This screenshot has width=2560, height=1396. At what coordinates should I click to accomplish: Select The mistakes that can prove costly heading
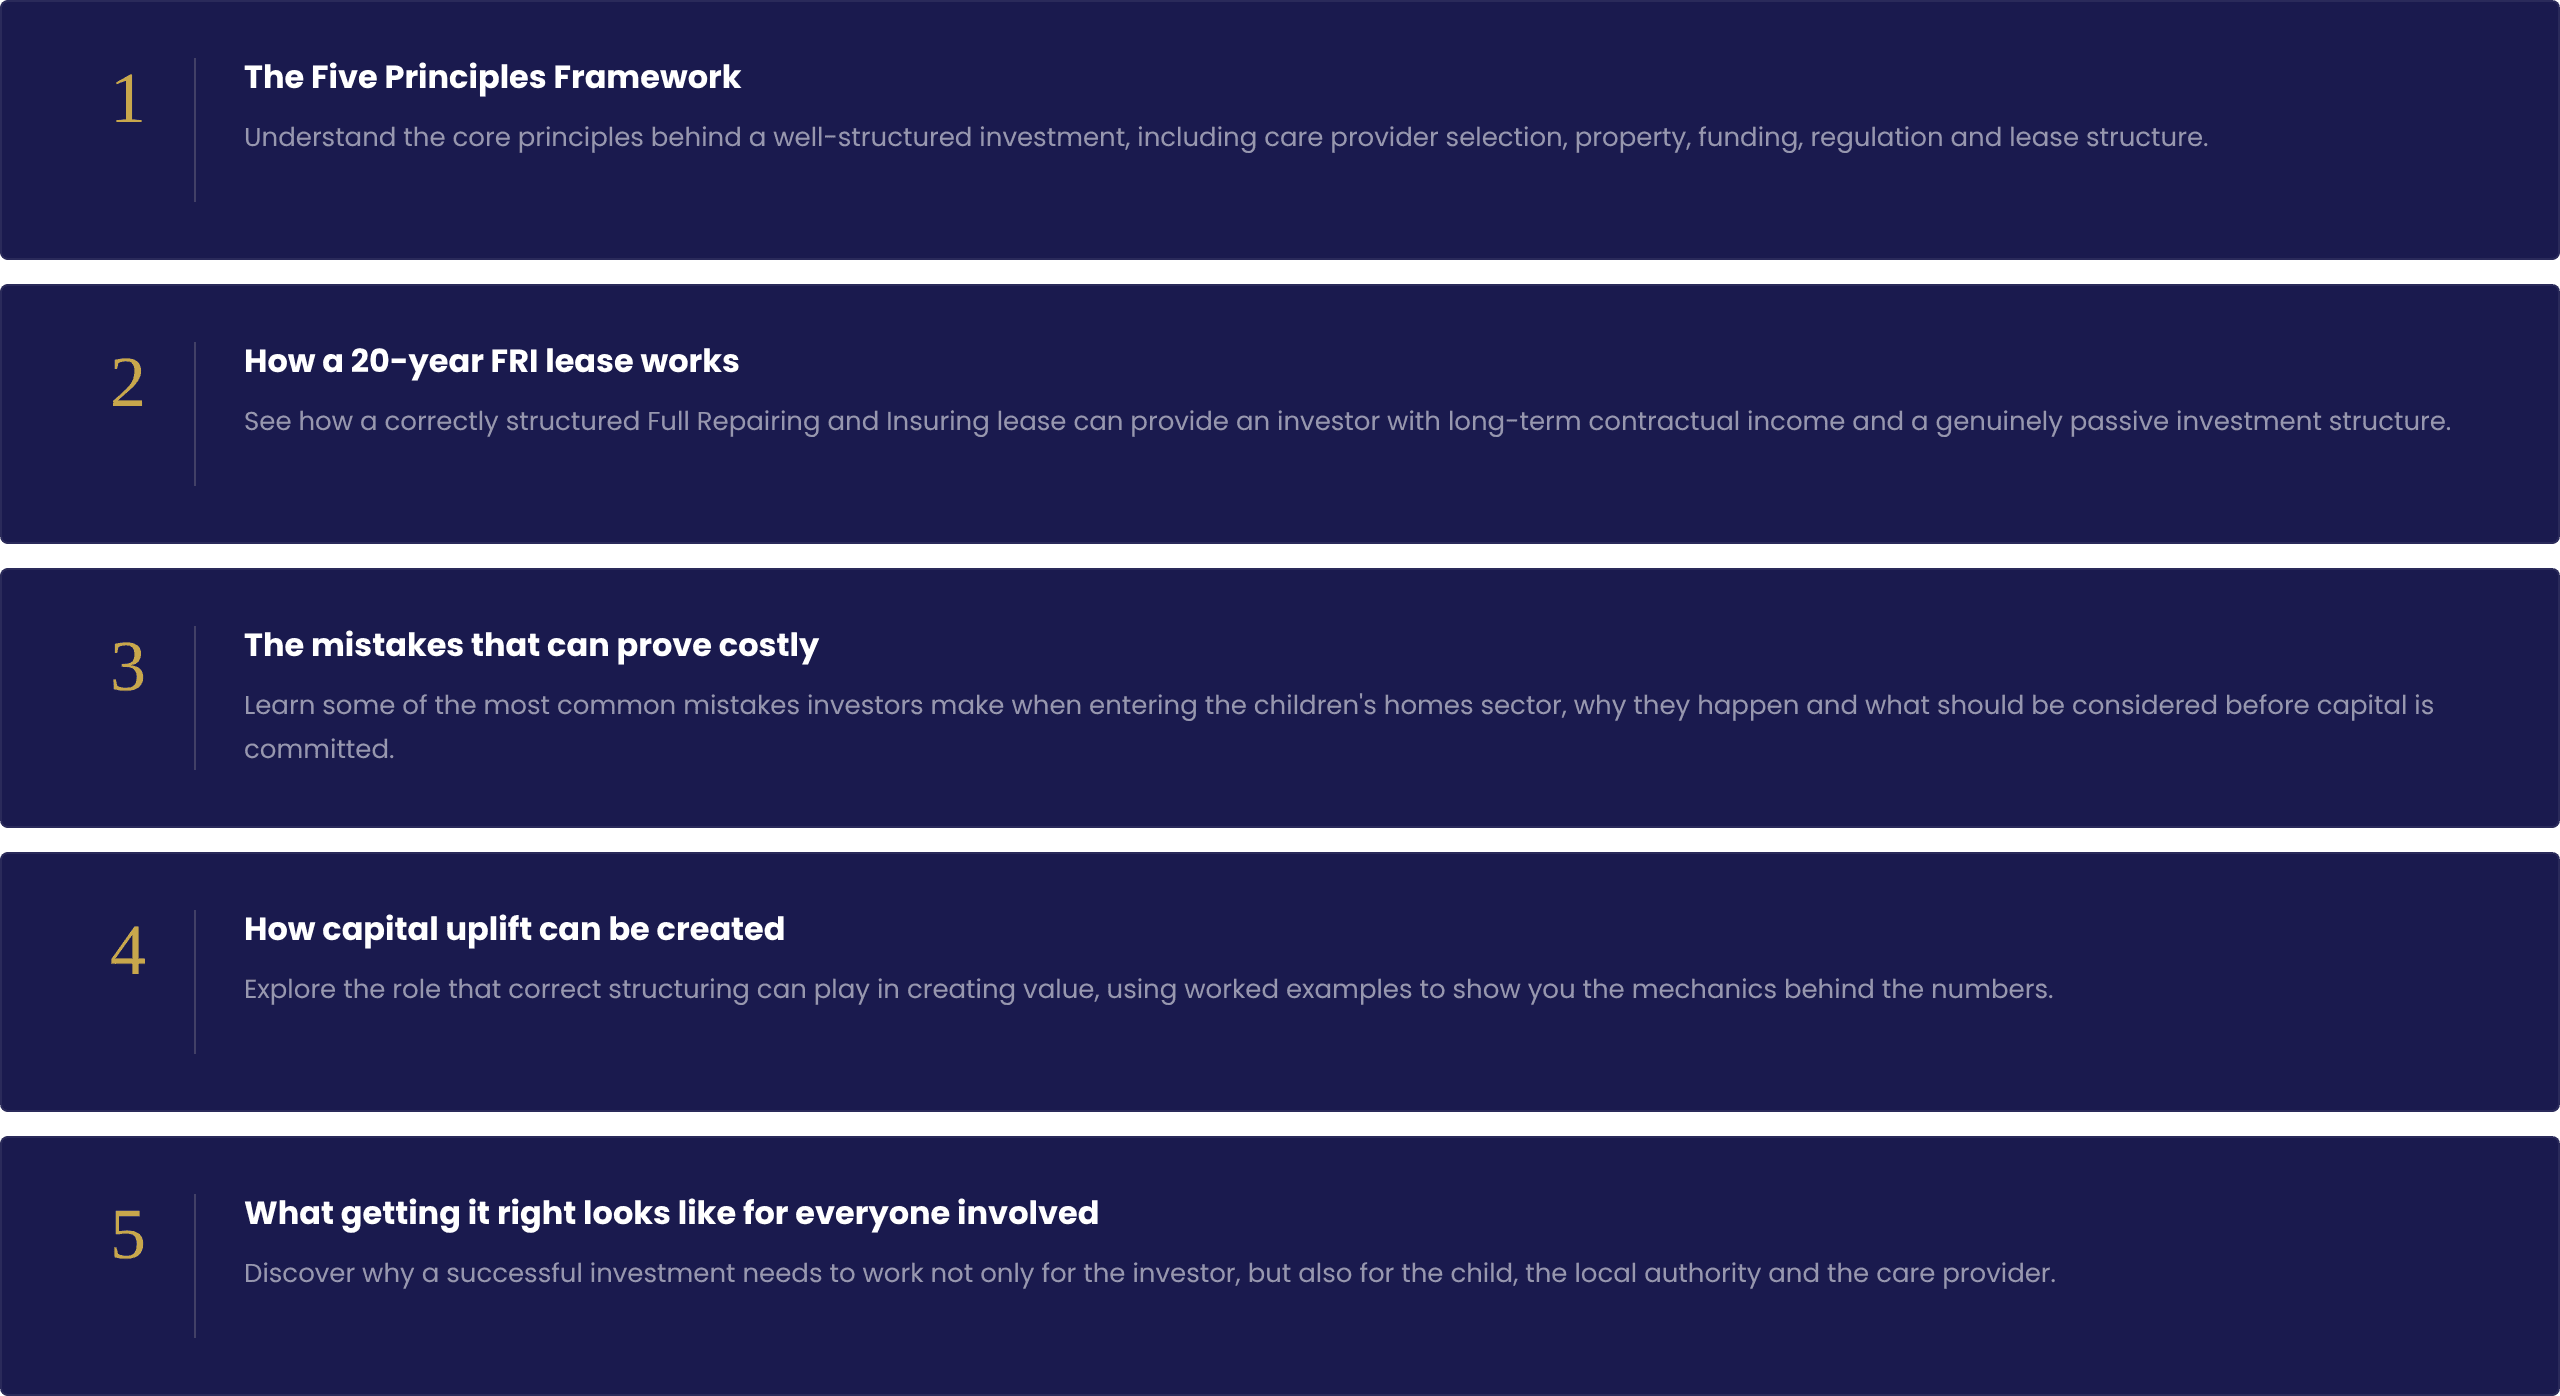coord(531,645)
